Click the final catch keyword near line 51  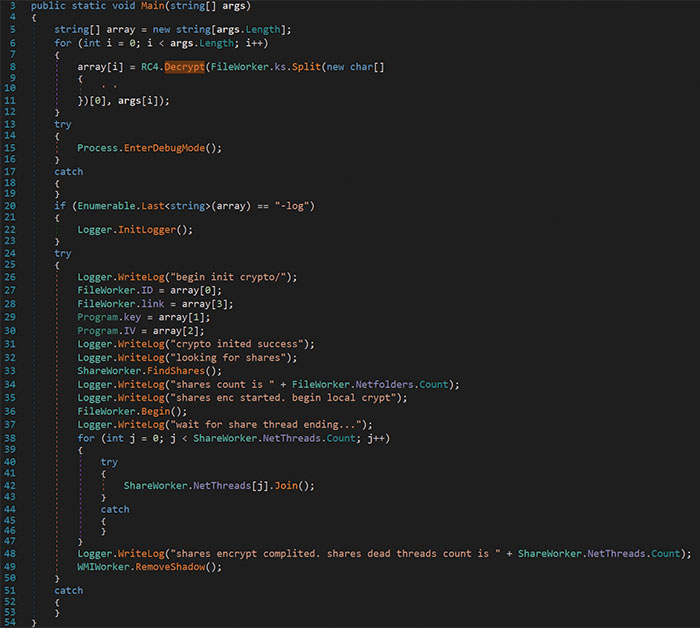[68, 591]
